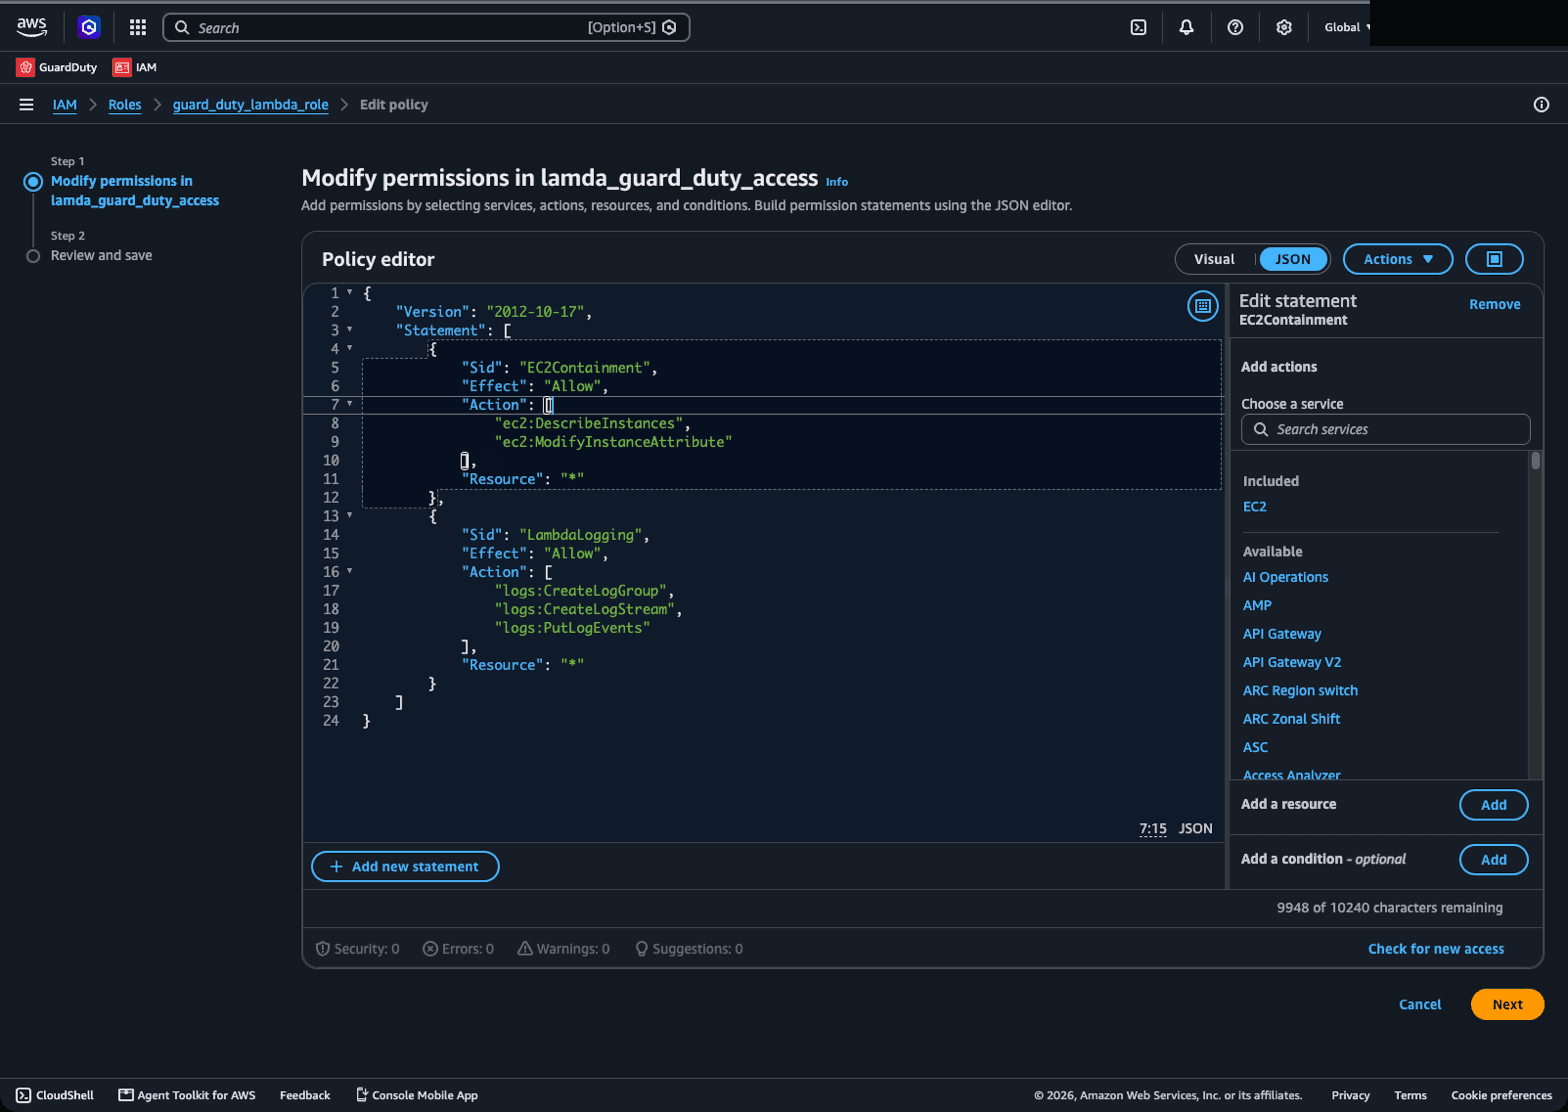Open Agent Toolkit for AWS in the footer
The width and height of the screenshot is (1568, 1112).
[187, 1095]
